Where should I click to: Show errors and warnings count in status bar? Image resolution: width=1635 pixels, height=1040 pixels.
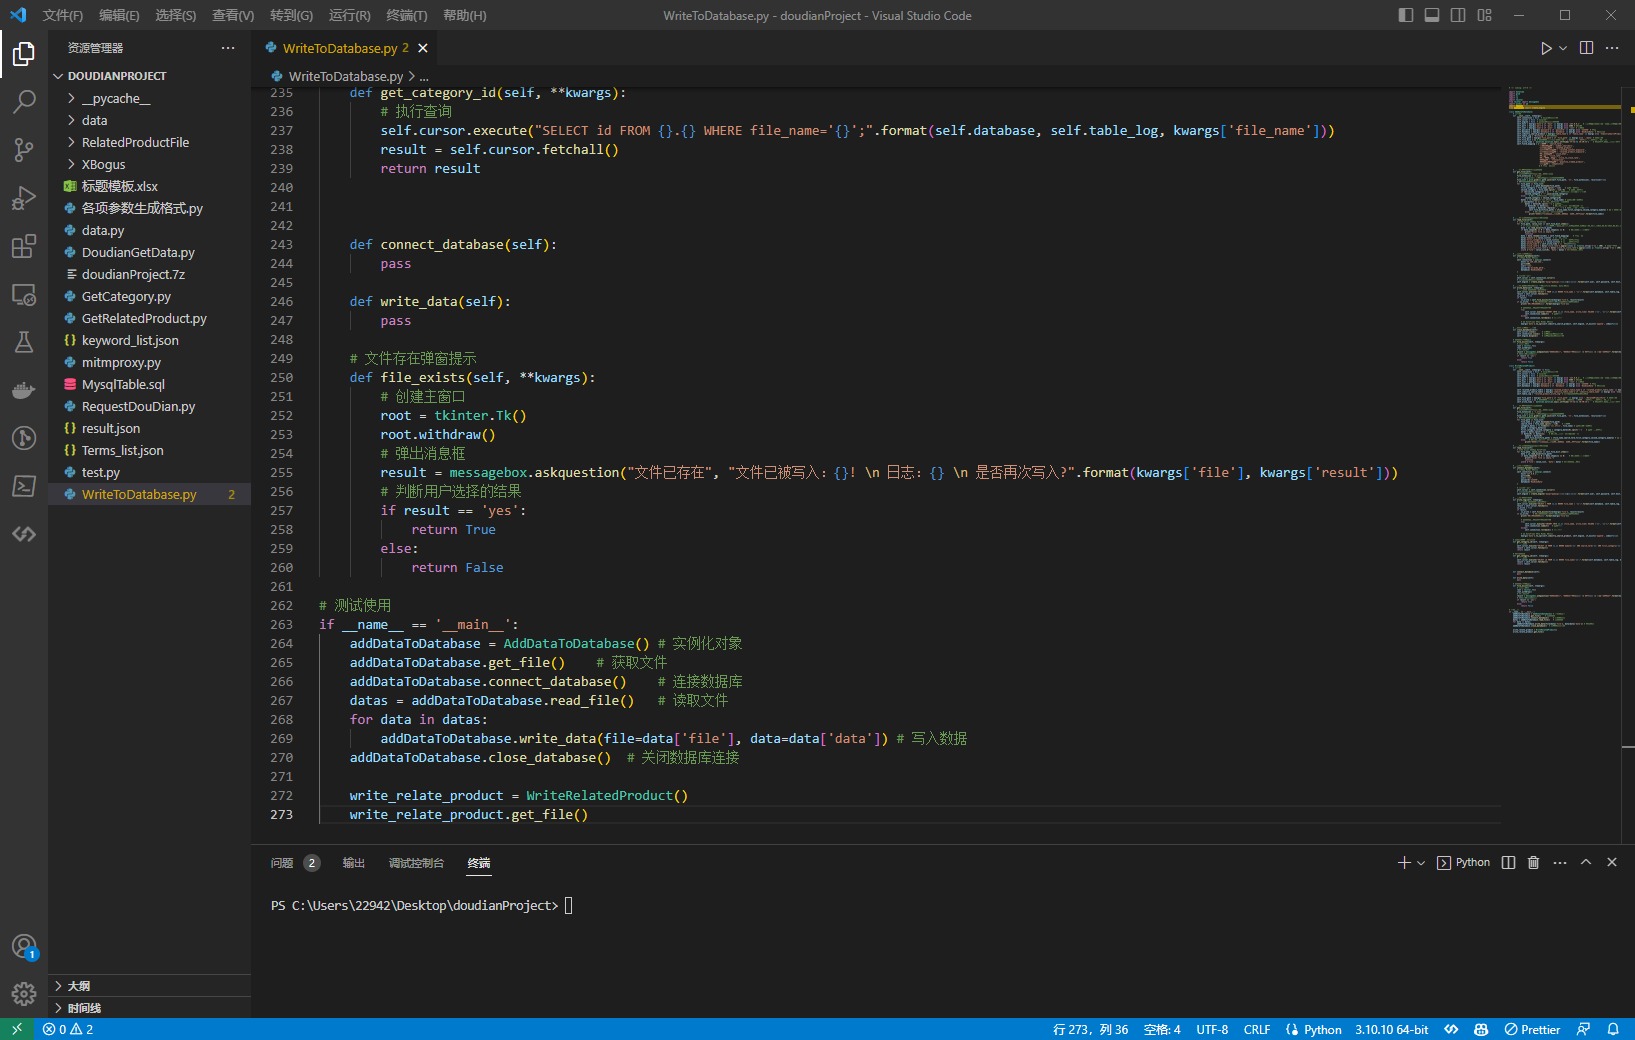pyautogui.click(x=68, y=1029)
